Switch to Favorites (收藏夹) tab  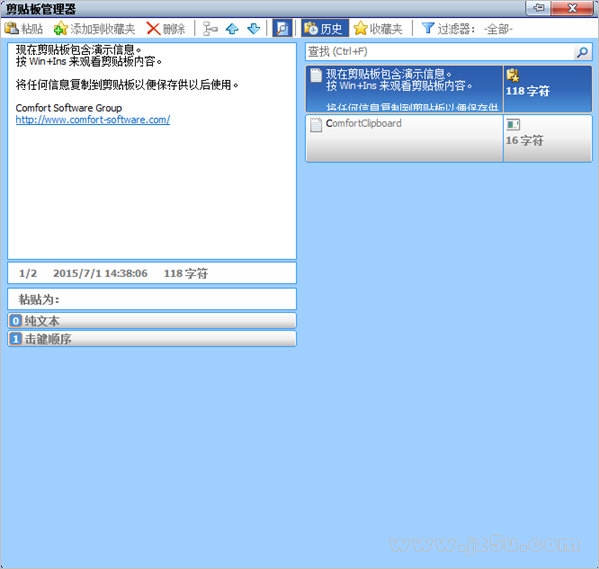[378, 29]
